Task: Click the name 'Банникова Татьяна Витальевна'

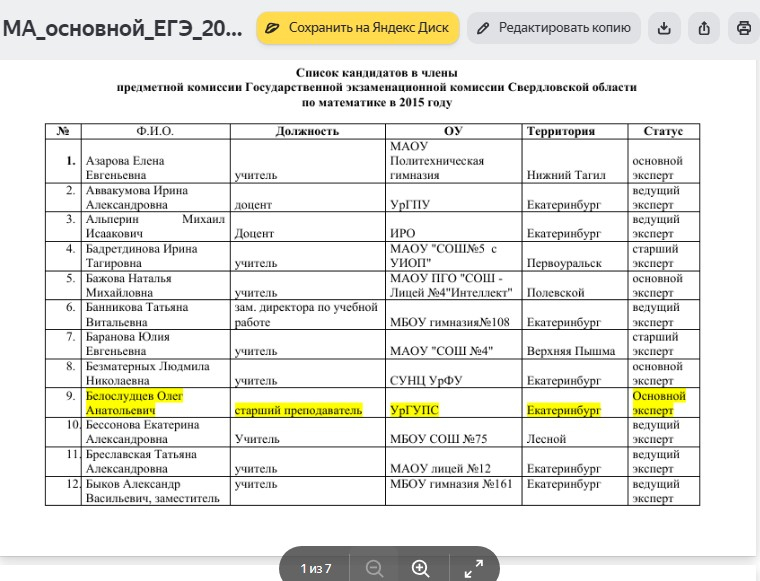Action: point(137,314)
